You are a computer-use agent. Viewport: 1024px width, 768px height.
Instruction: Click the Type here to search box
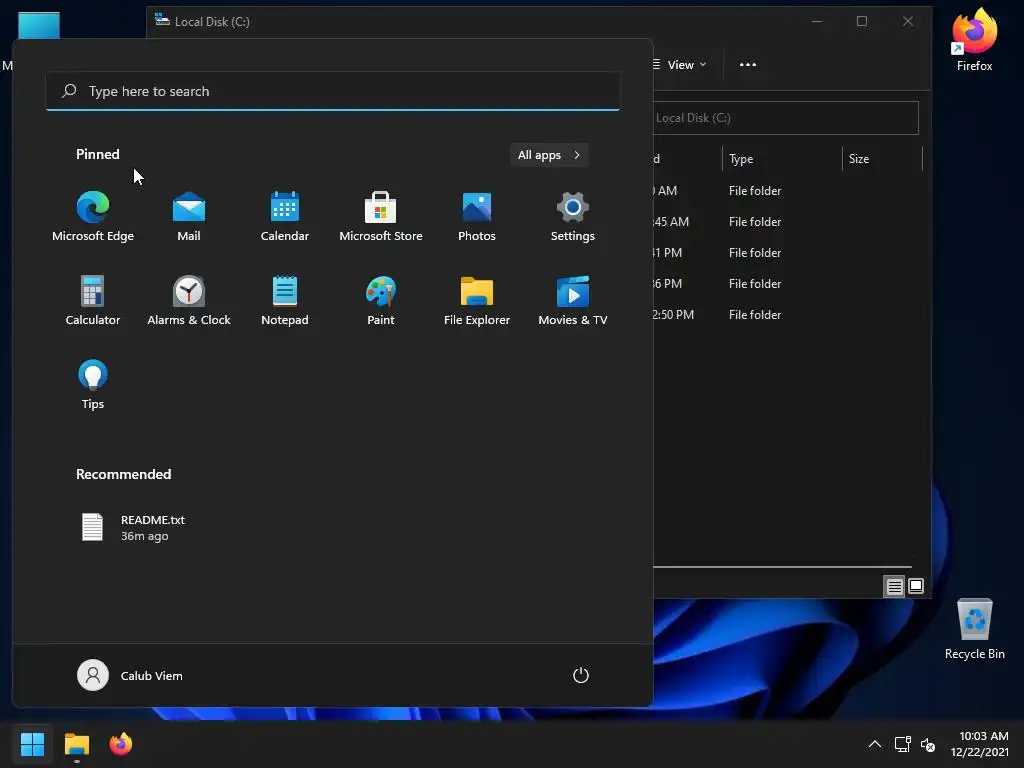point(333,91)
